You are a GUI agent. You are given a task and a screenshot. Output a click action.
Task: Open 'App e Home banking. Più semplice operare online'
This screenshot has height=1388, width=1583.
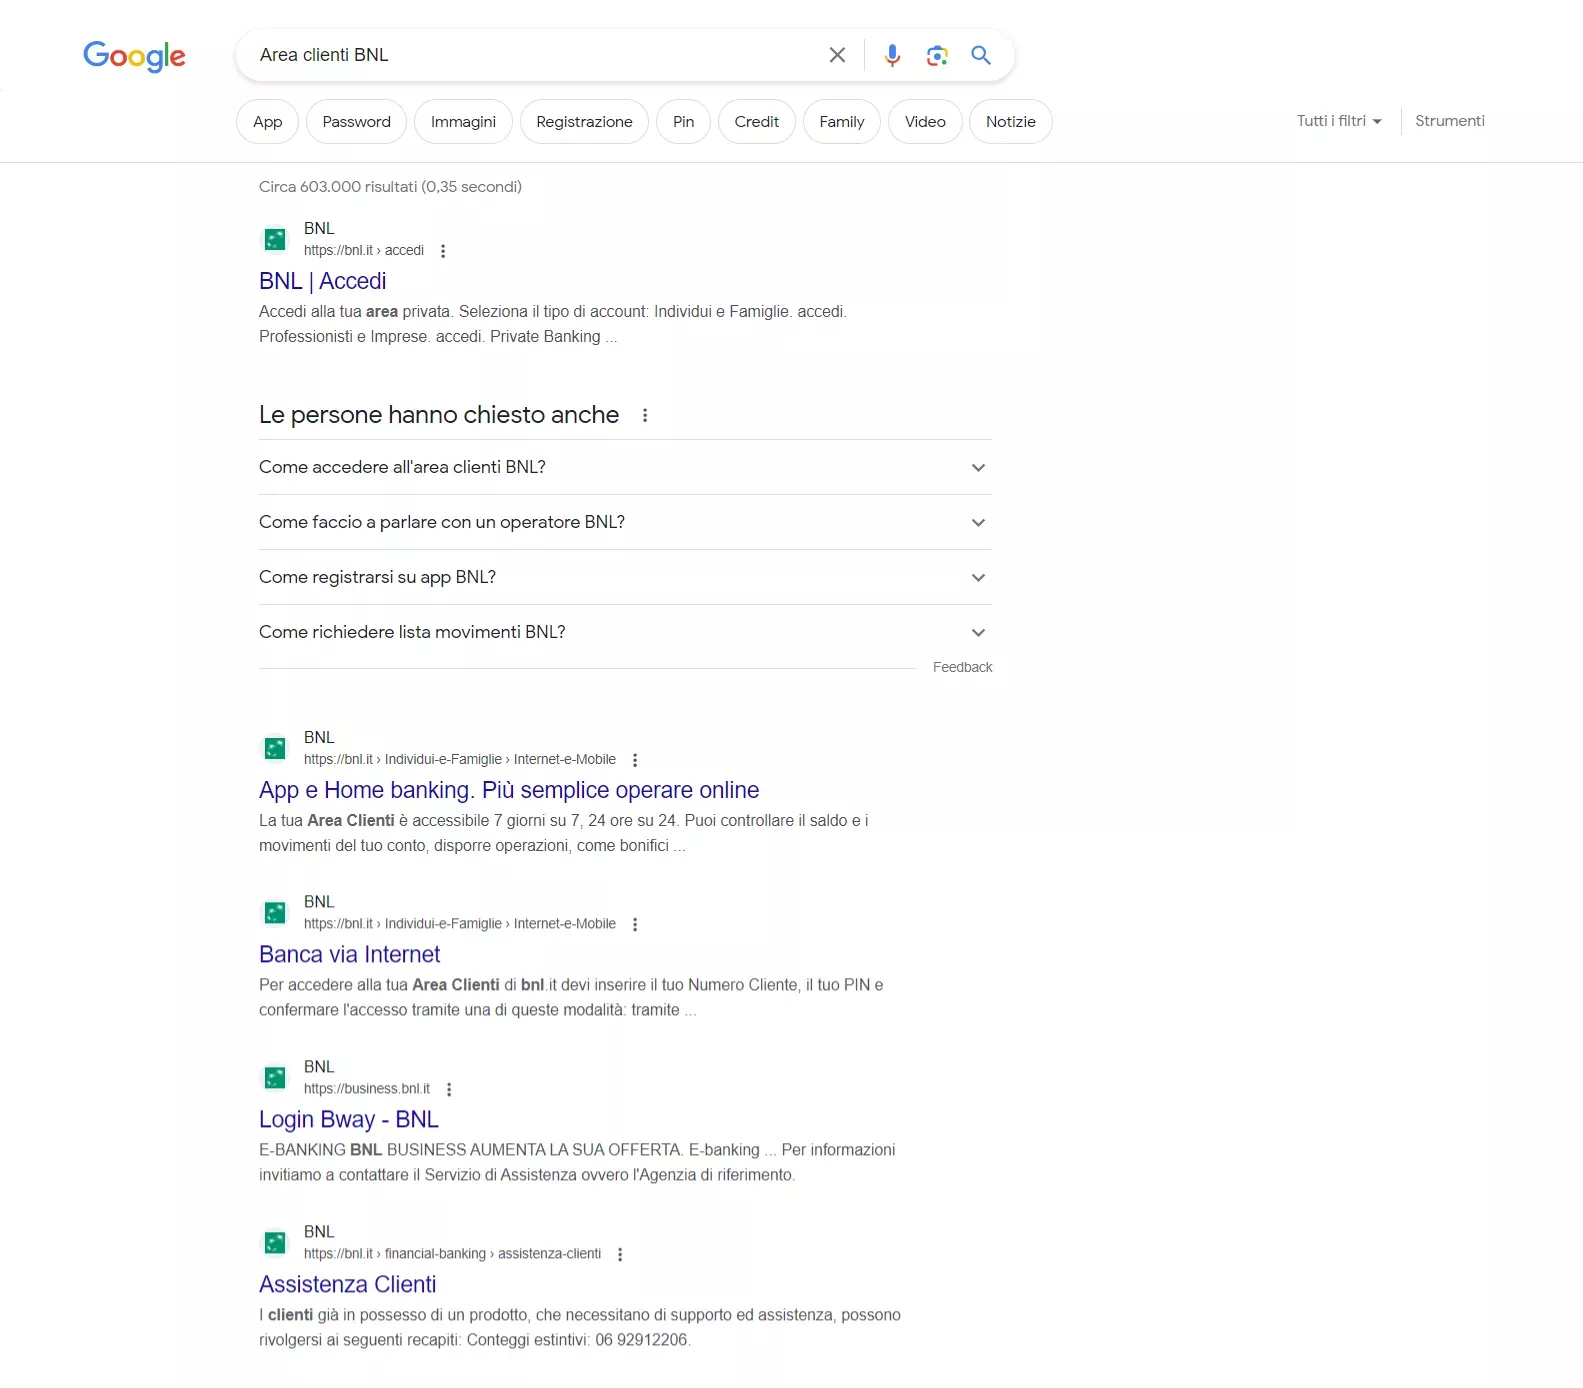pos(509,790)
